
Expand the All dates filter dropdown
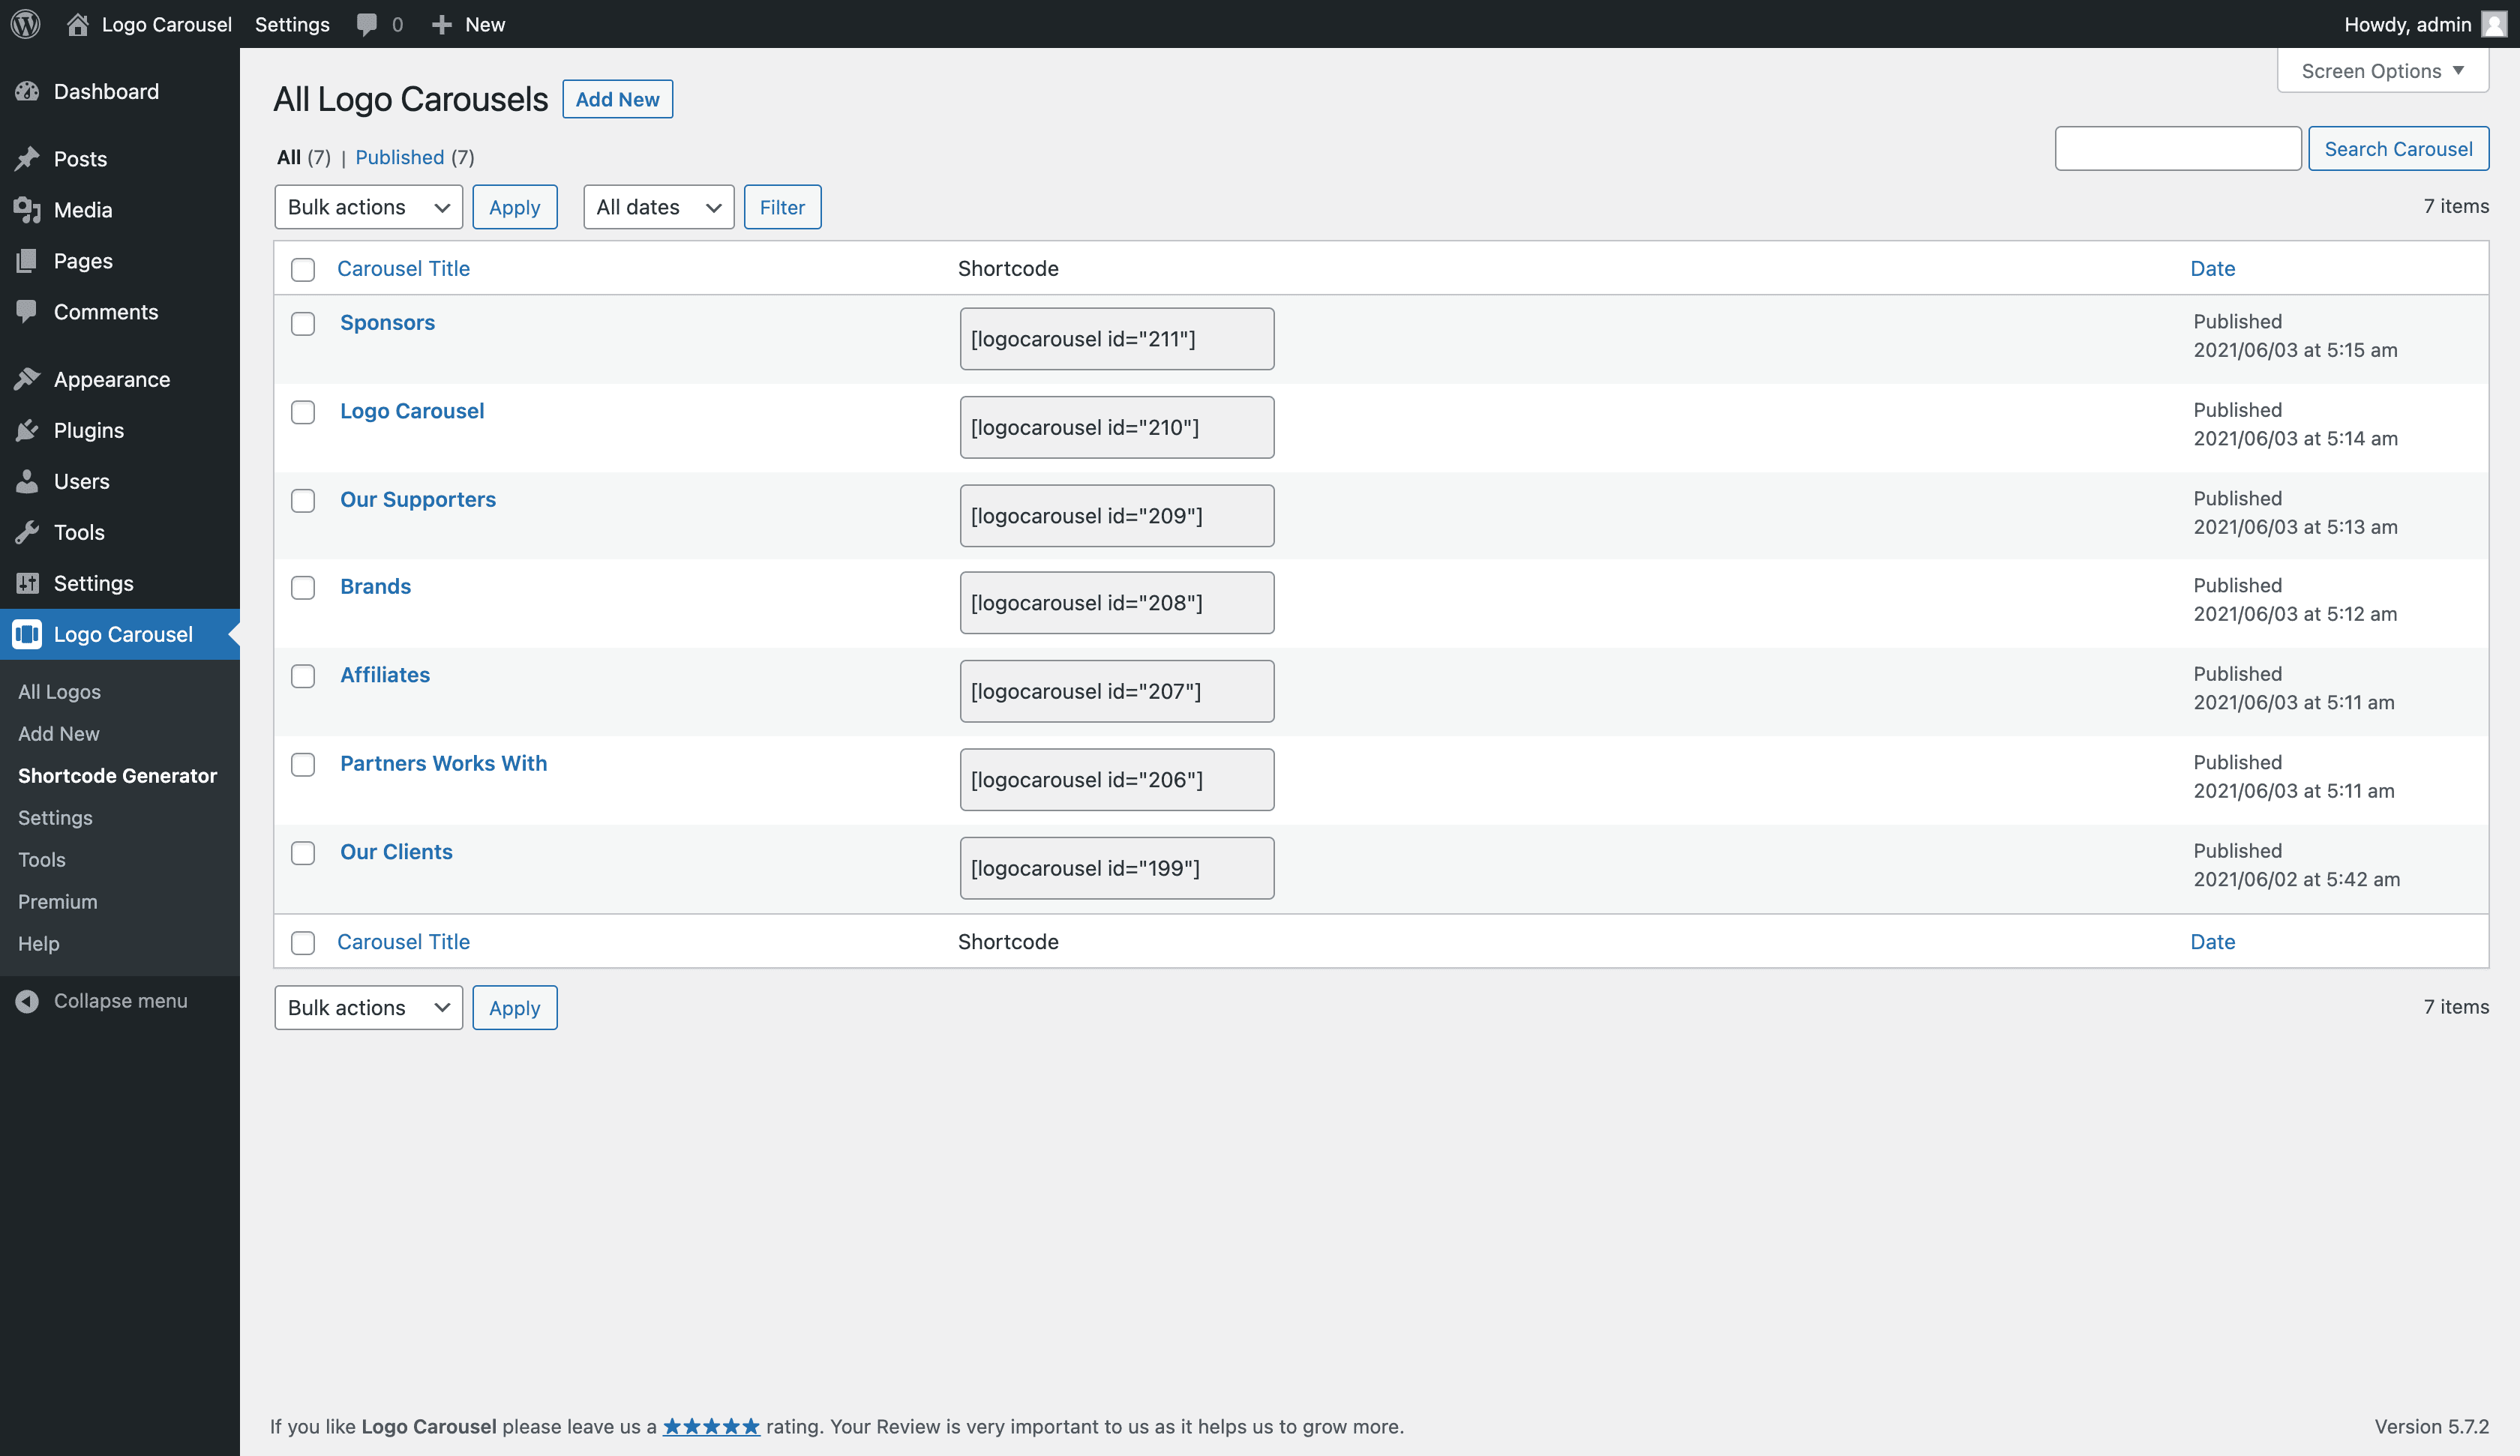[x=657, y=206]
